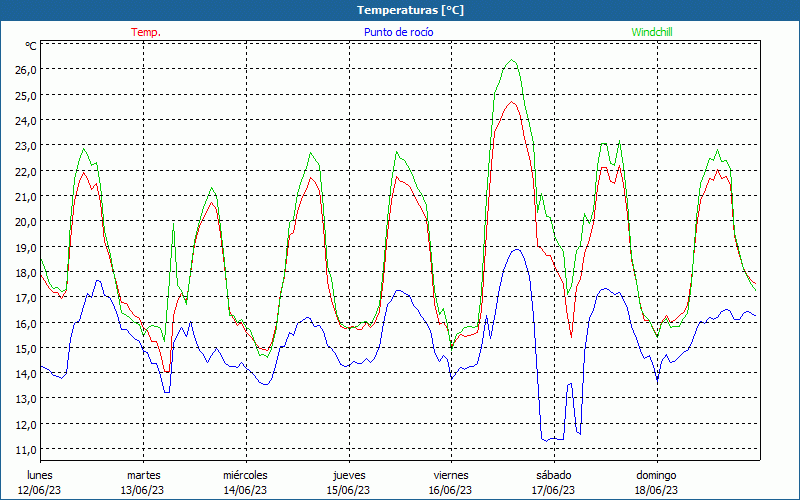Click the 'sábado' day label
This screenshot has width=800, height=500.
[554, 475]
